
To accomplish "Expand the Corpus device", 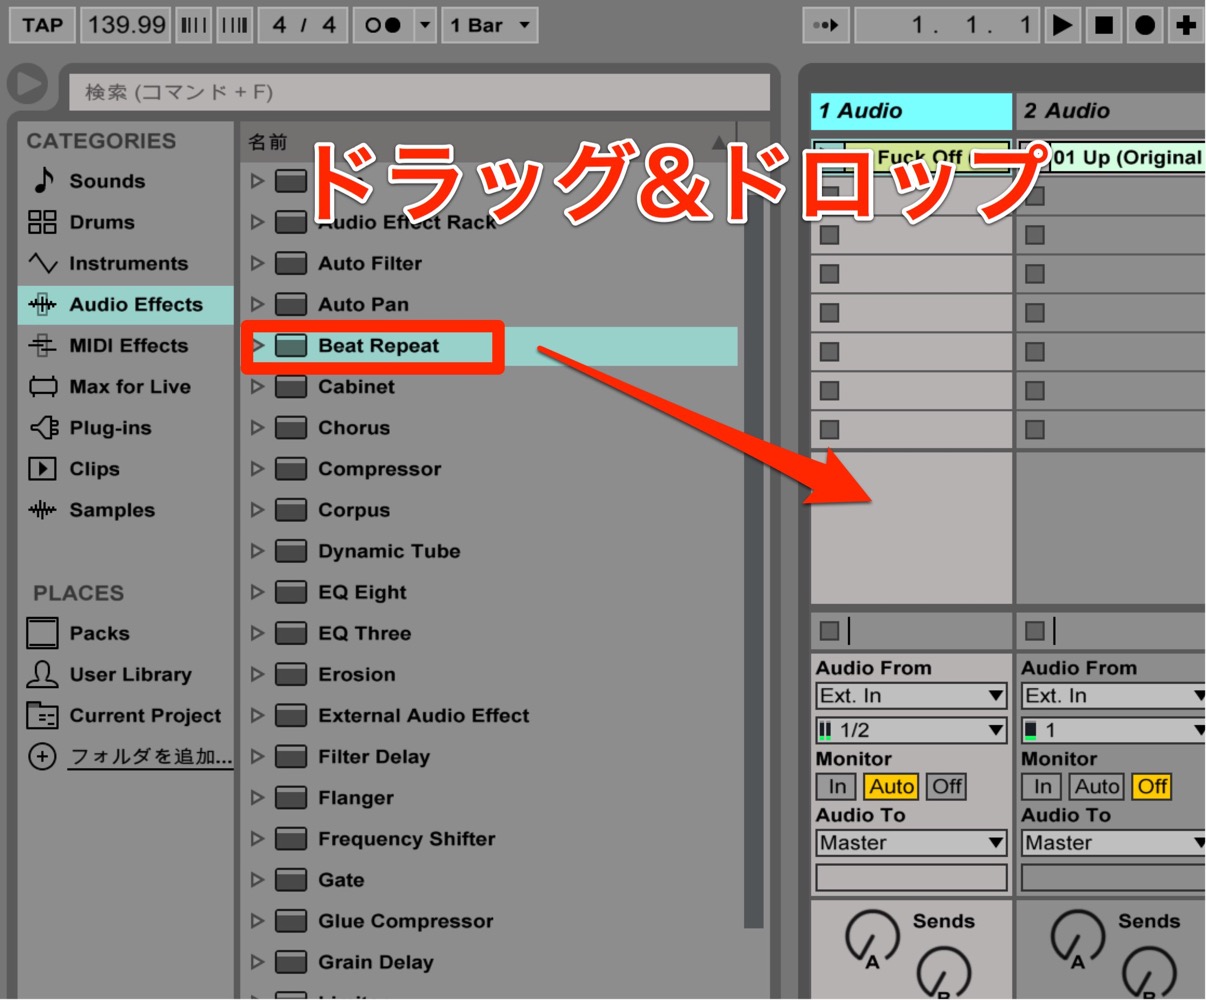I will [x=257, y=509].
